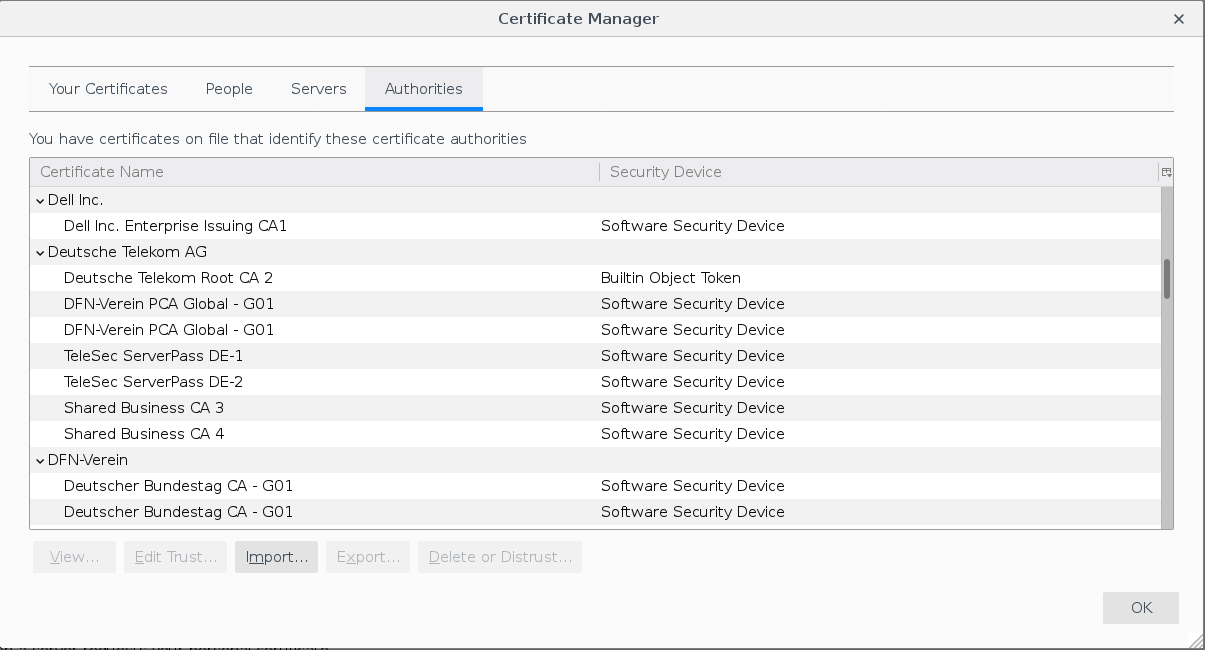This screenshot has width=1205, height=650.
Task: Select the TeleSec ServerPass DE-2 row
Action: point(595,382)
